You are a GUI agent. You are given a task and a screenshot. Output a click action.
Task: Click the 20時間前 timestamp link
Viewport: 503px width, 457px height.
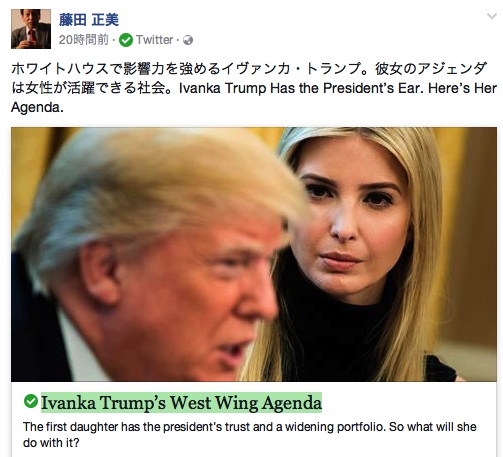point(84,40)
